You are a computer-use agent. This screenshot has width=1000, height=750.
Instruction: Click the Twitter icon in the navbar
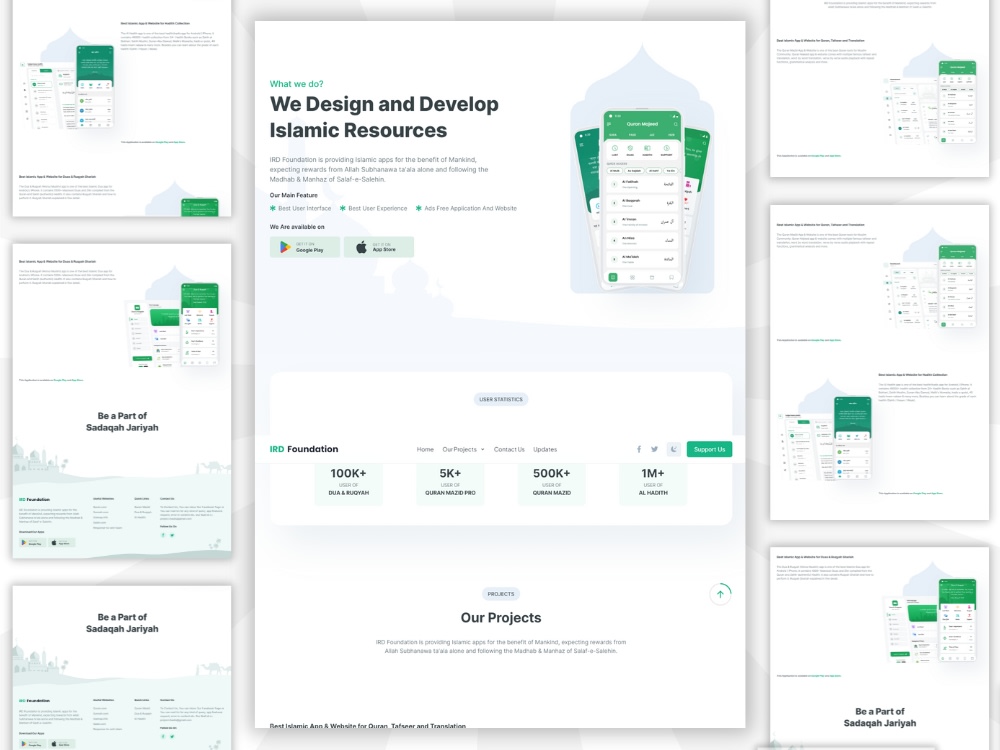(x=654, y=450)
